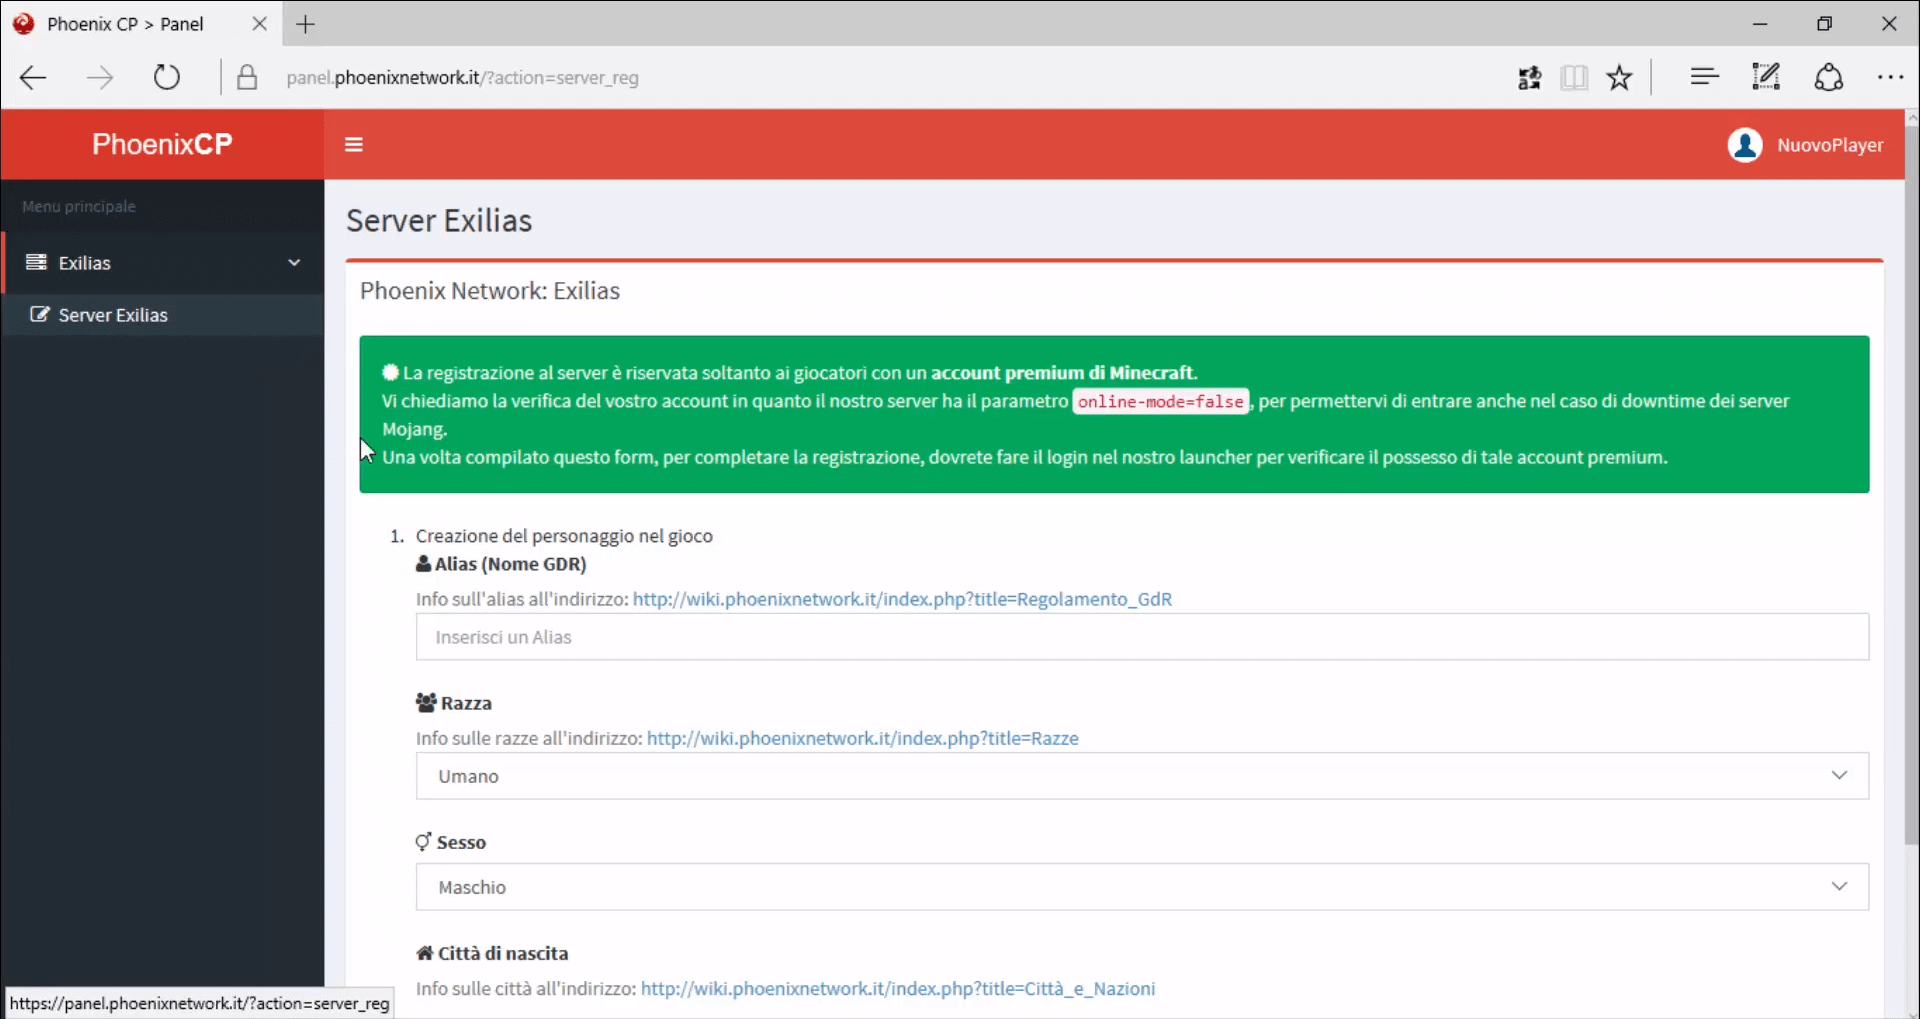
Task: Add page to favorites with star icon
Action: 1619,78
